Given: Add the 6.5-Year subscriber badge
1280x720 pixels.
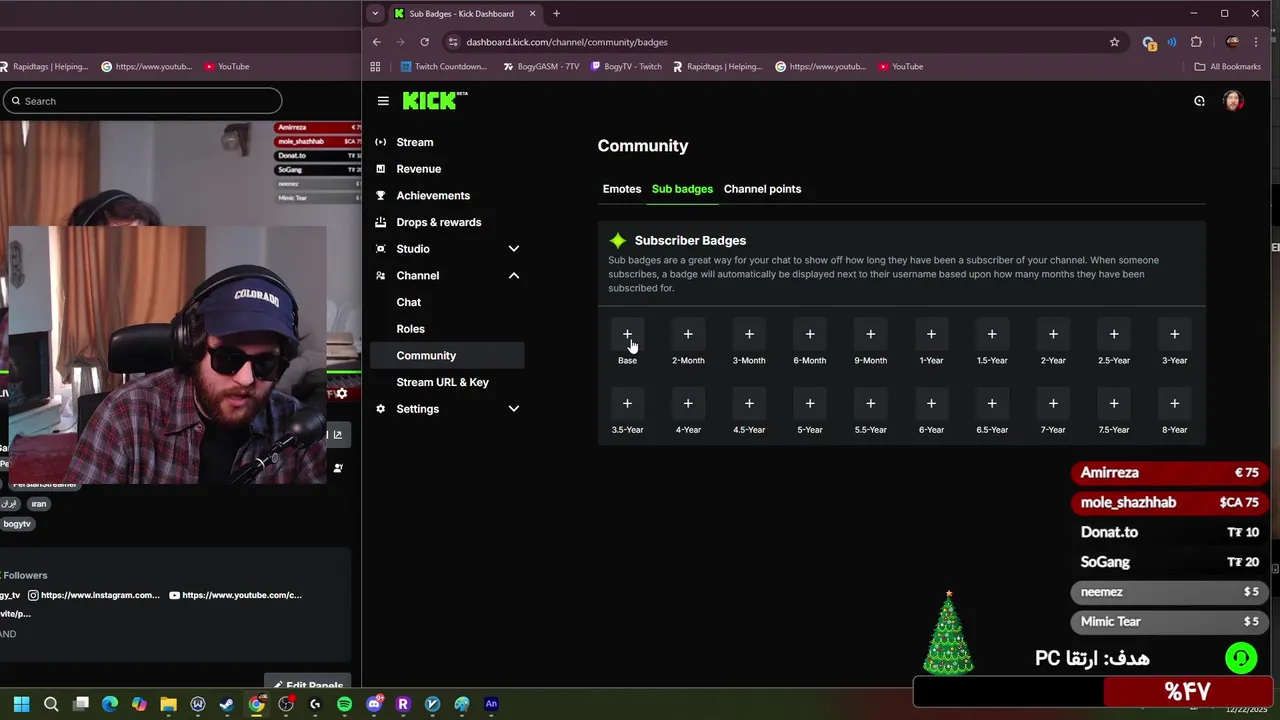Looking at the screenshot, I should click(992, 403).
